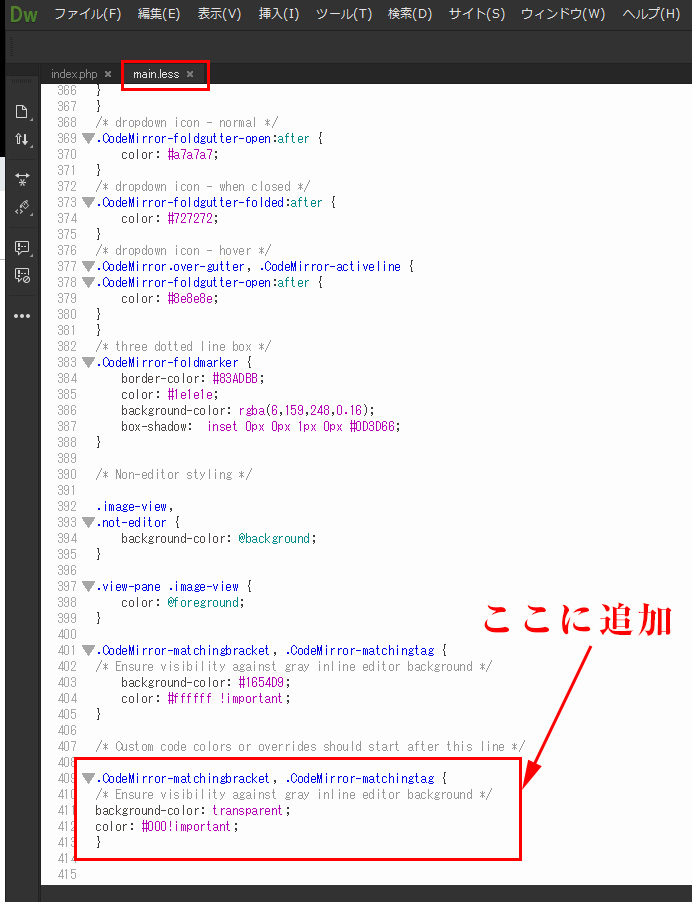The height and width of the screenshot is (902, 692).
Task: Close the main.less tab
Action: [190, 74]
